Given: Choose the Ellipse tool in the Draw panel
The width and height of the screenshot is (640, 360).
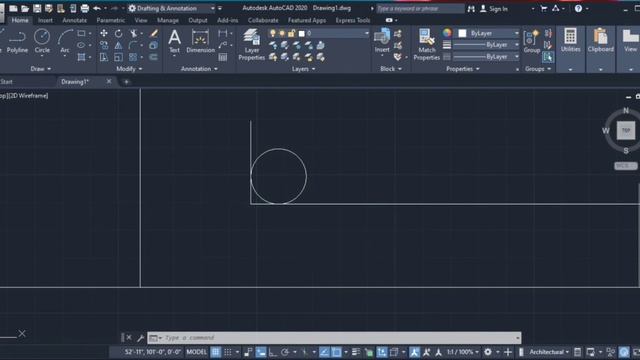Looking at the screenshot, I should (81, 45).
